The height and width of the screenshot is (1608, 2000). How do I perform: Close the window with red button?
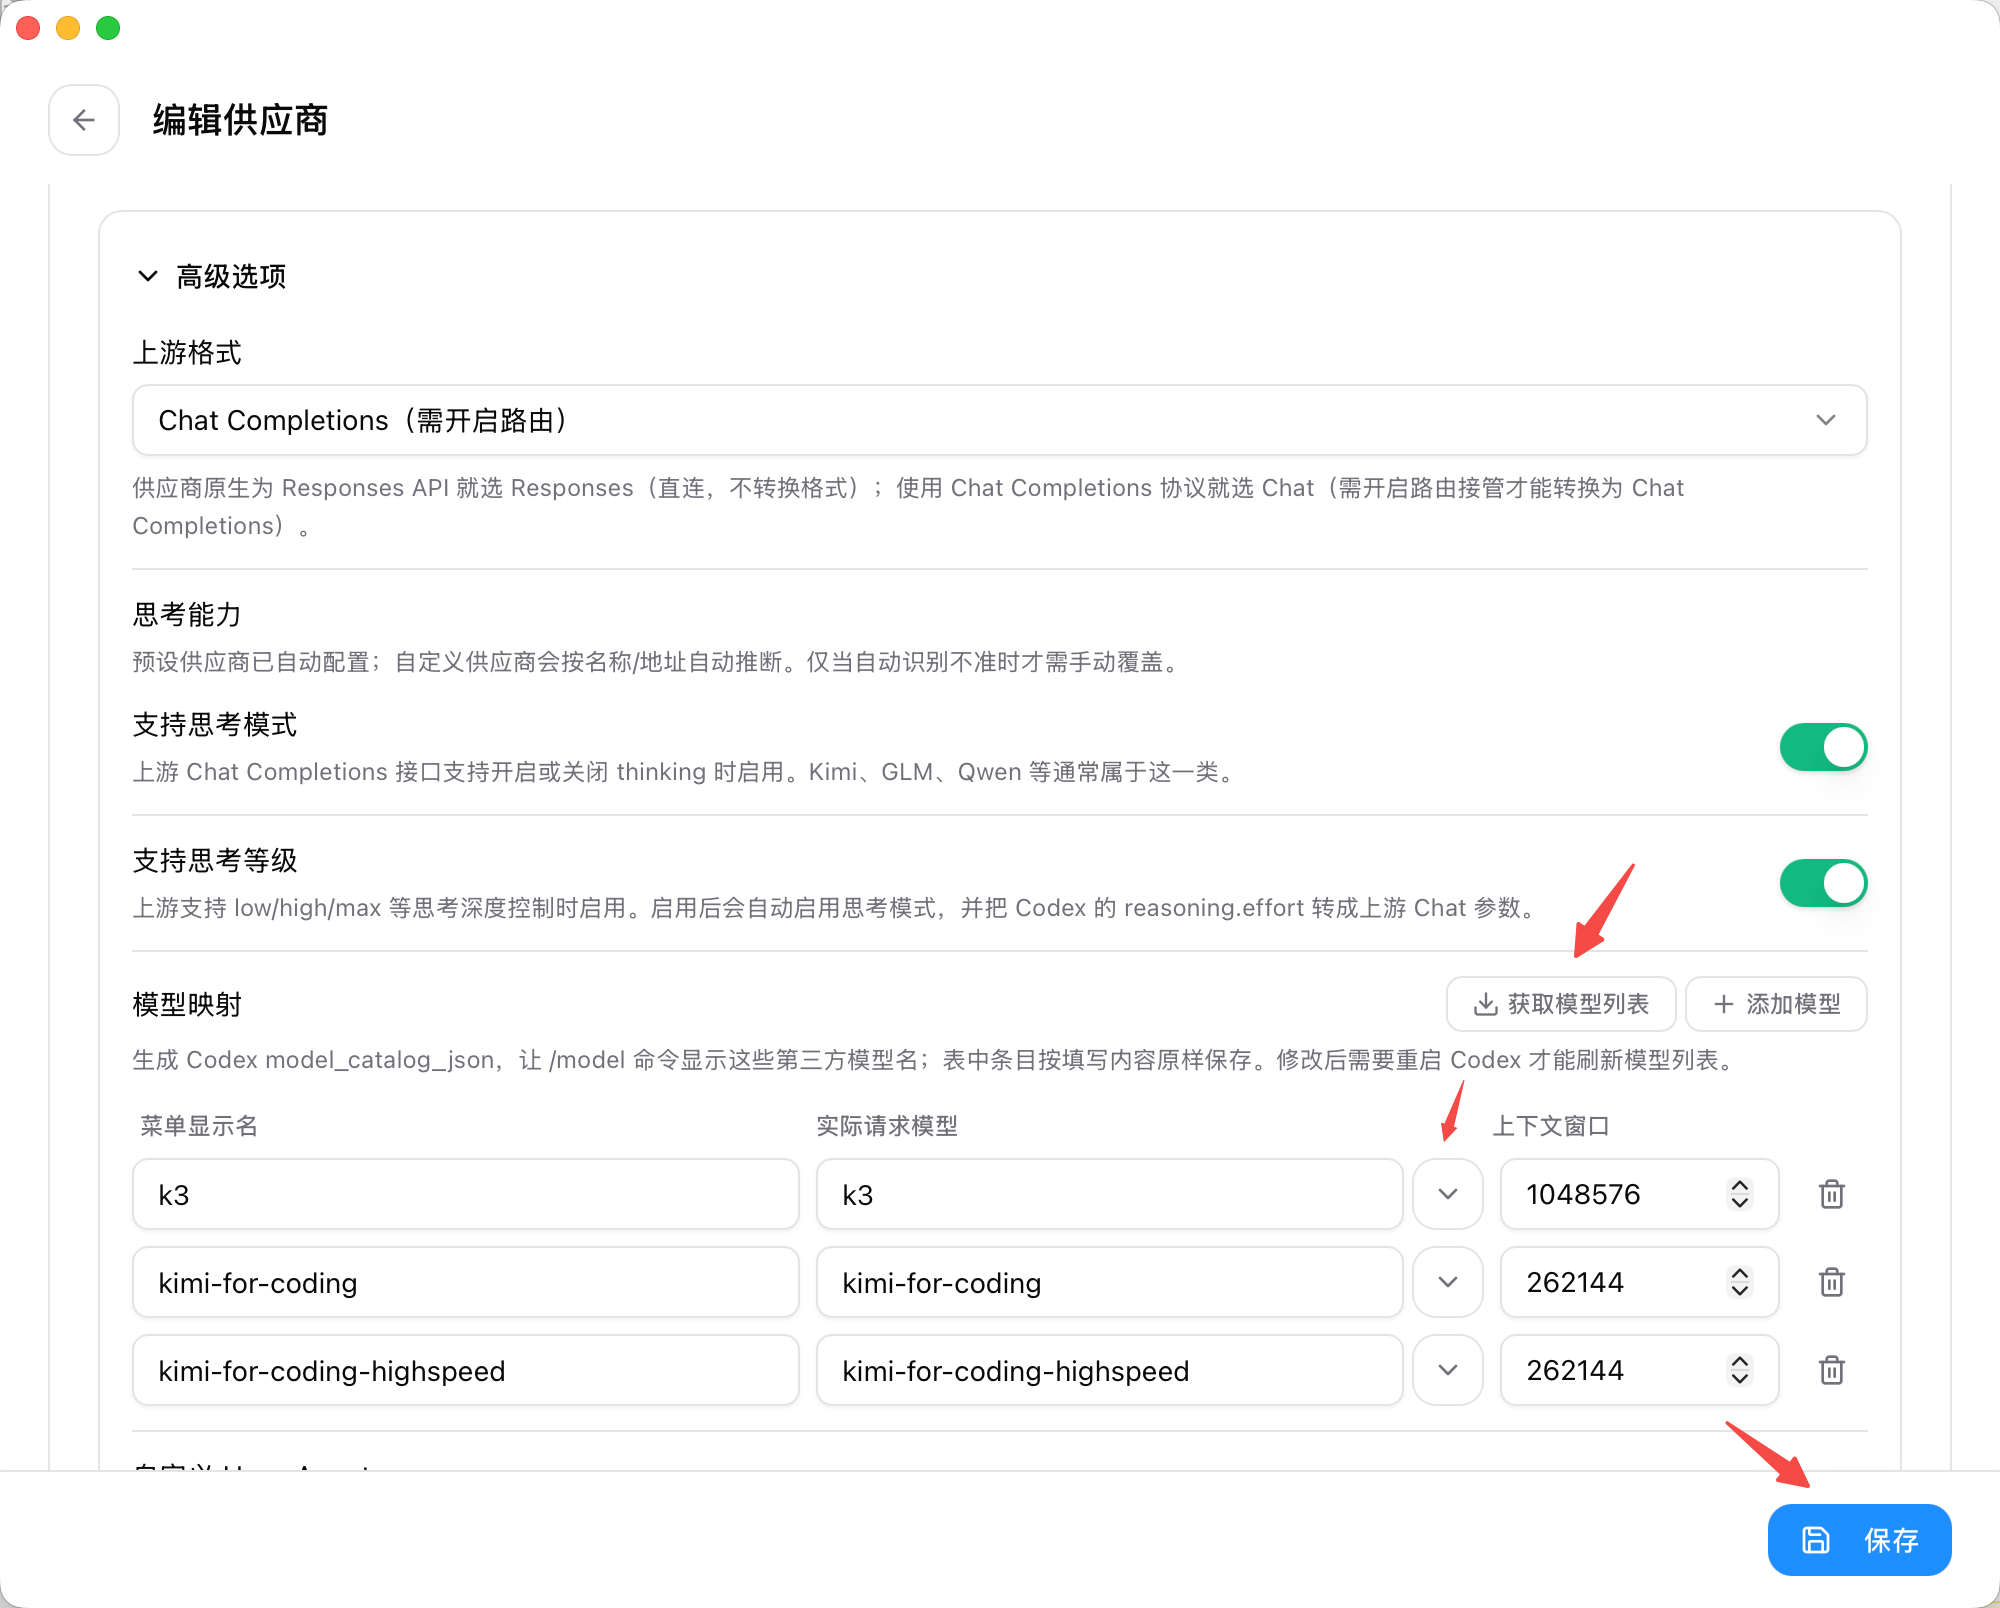28,28
